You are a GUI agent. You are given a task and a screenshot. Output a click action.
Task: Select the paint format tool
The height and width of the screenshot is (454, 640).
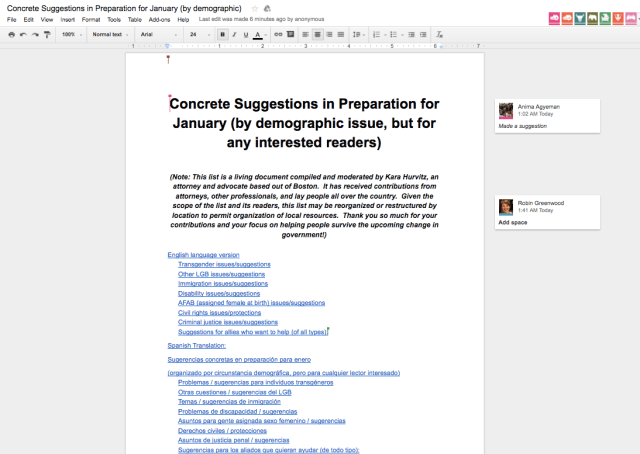coord(46,34)
